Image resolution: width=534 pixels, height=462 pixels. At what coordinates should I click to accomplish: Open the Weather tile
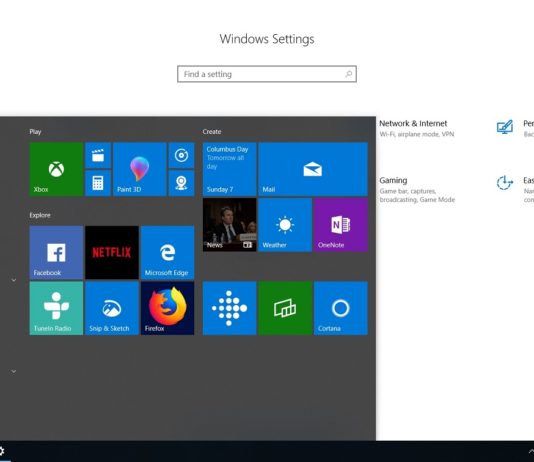tap(285, 225)
